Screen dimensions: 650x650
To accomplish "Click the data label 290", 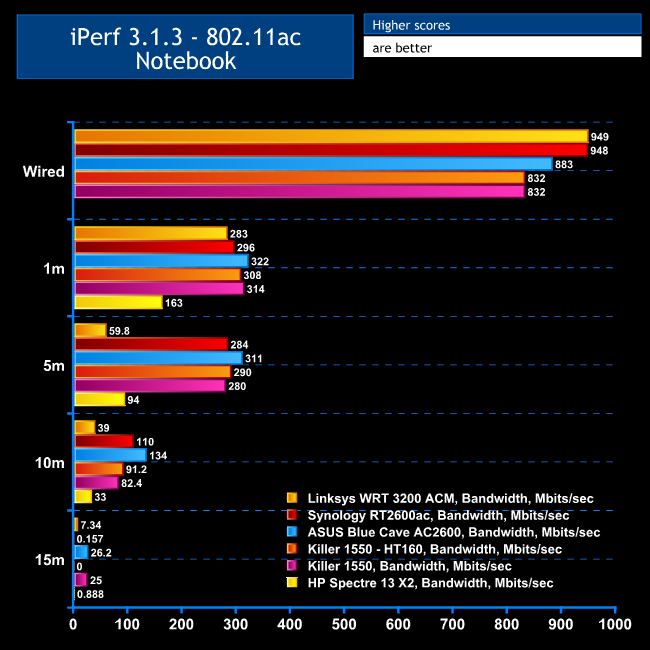I will 242,372.
